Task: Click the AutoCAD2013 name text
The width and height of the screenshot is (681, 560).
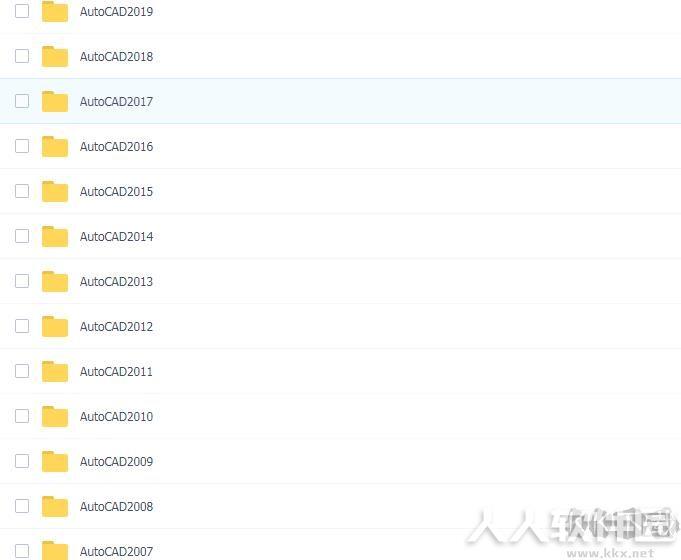Action: tap(116, 282)
